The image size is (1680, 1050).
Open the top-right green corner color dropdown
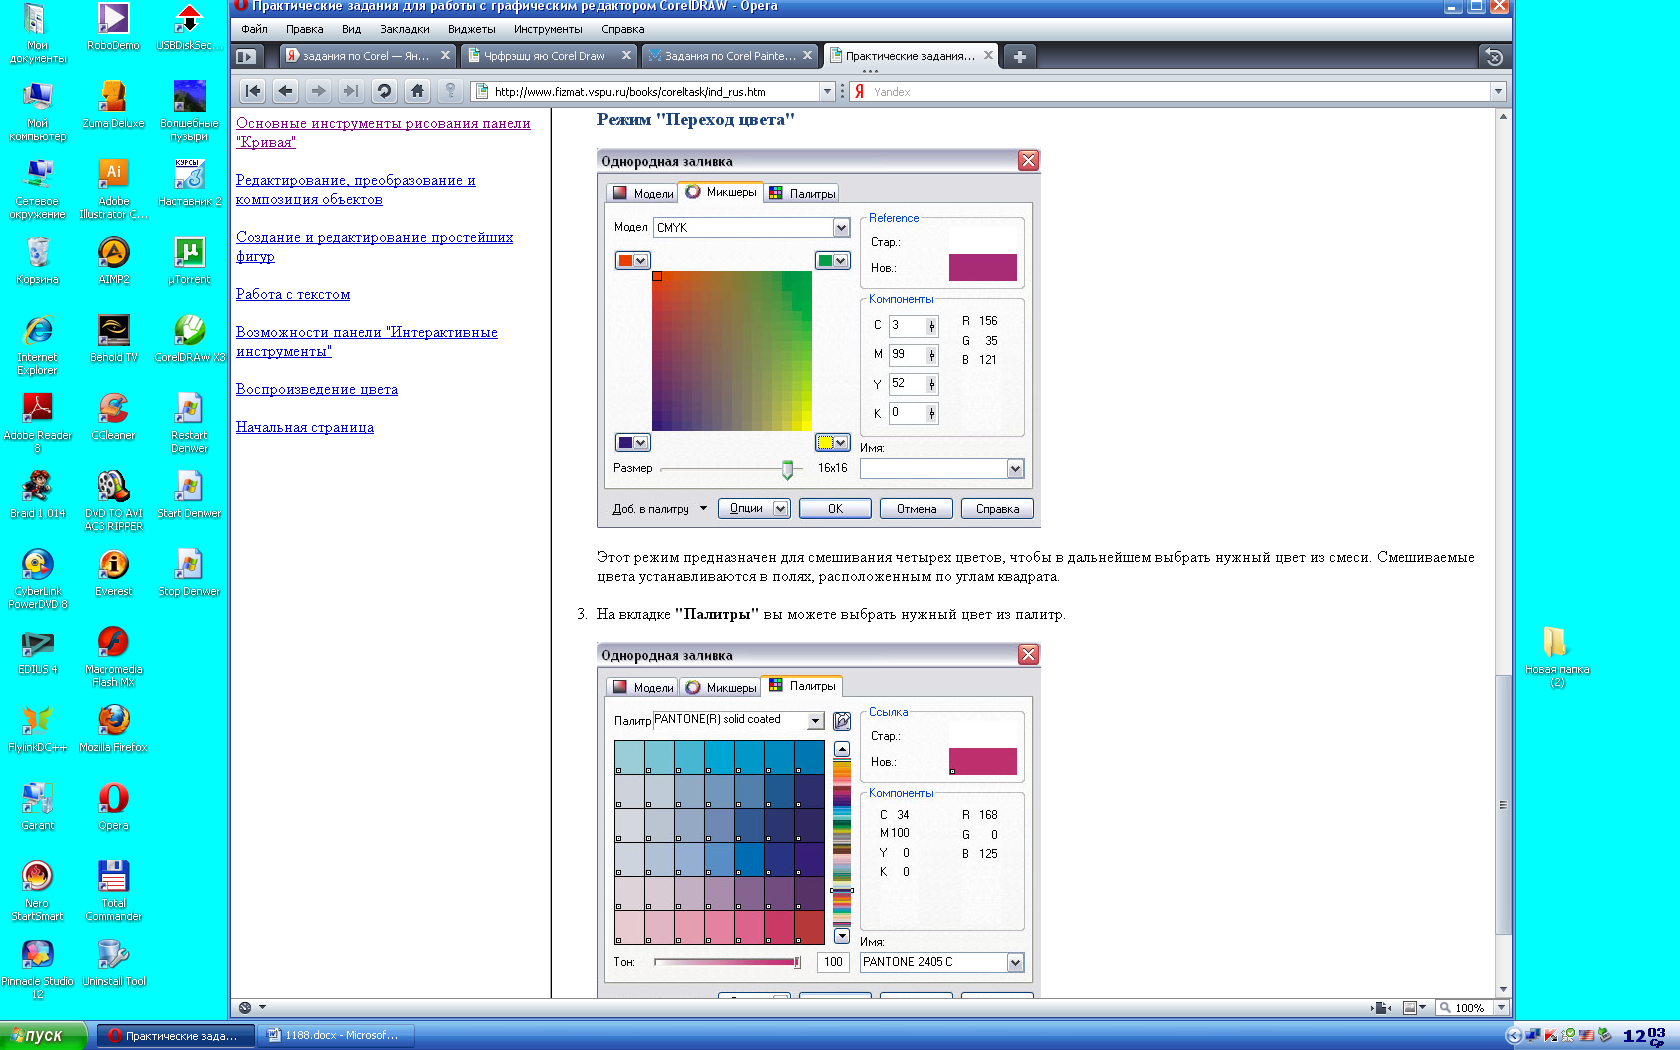pyautogui.click(x=832, y=261)
